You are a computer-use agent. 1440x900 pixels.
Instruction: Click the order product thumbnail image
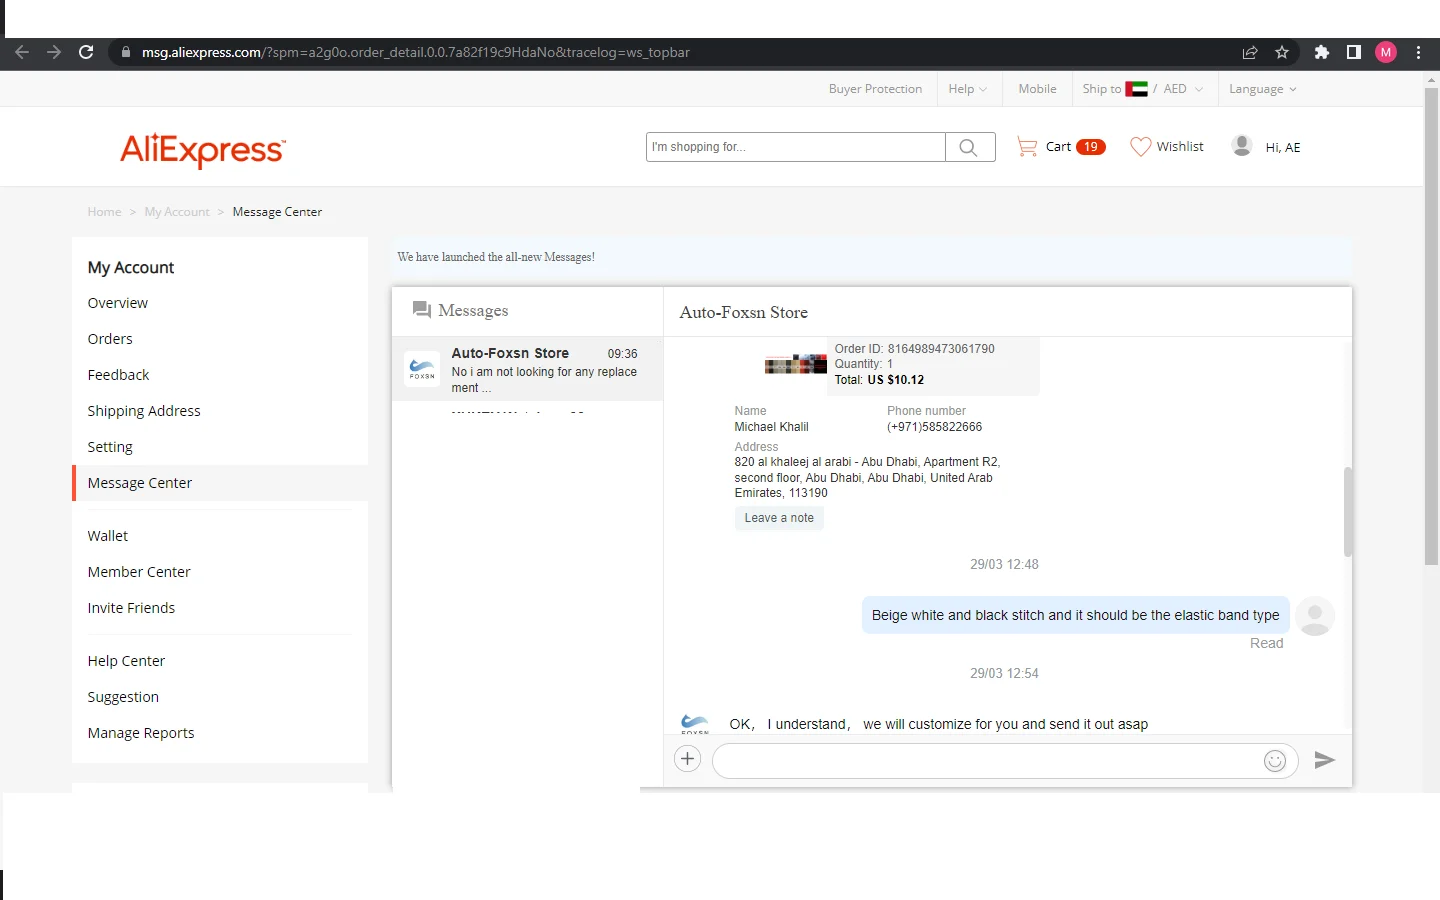pyautogui.click(x=796, y=365)
